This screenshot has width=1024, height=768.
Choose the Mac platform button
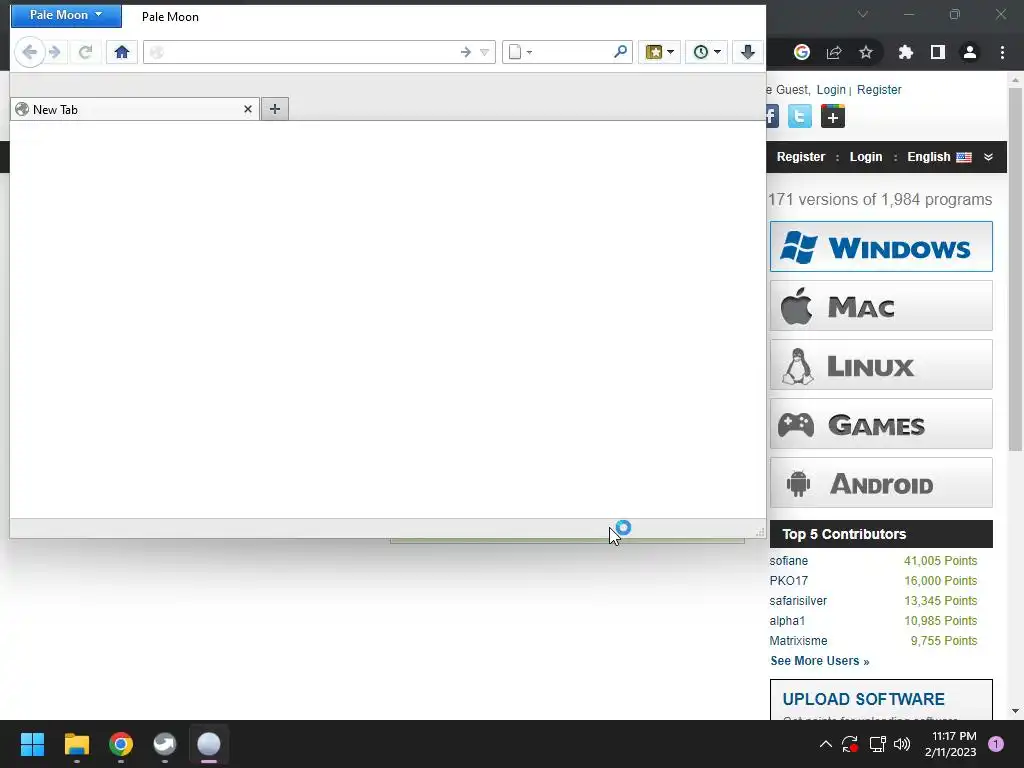tap(881, 306)
